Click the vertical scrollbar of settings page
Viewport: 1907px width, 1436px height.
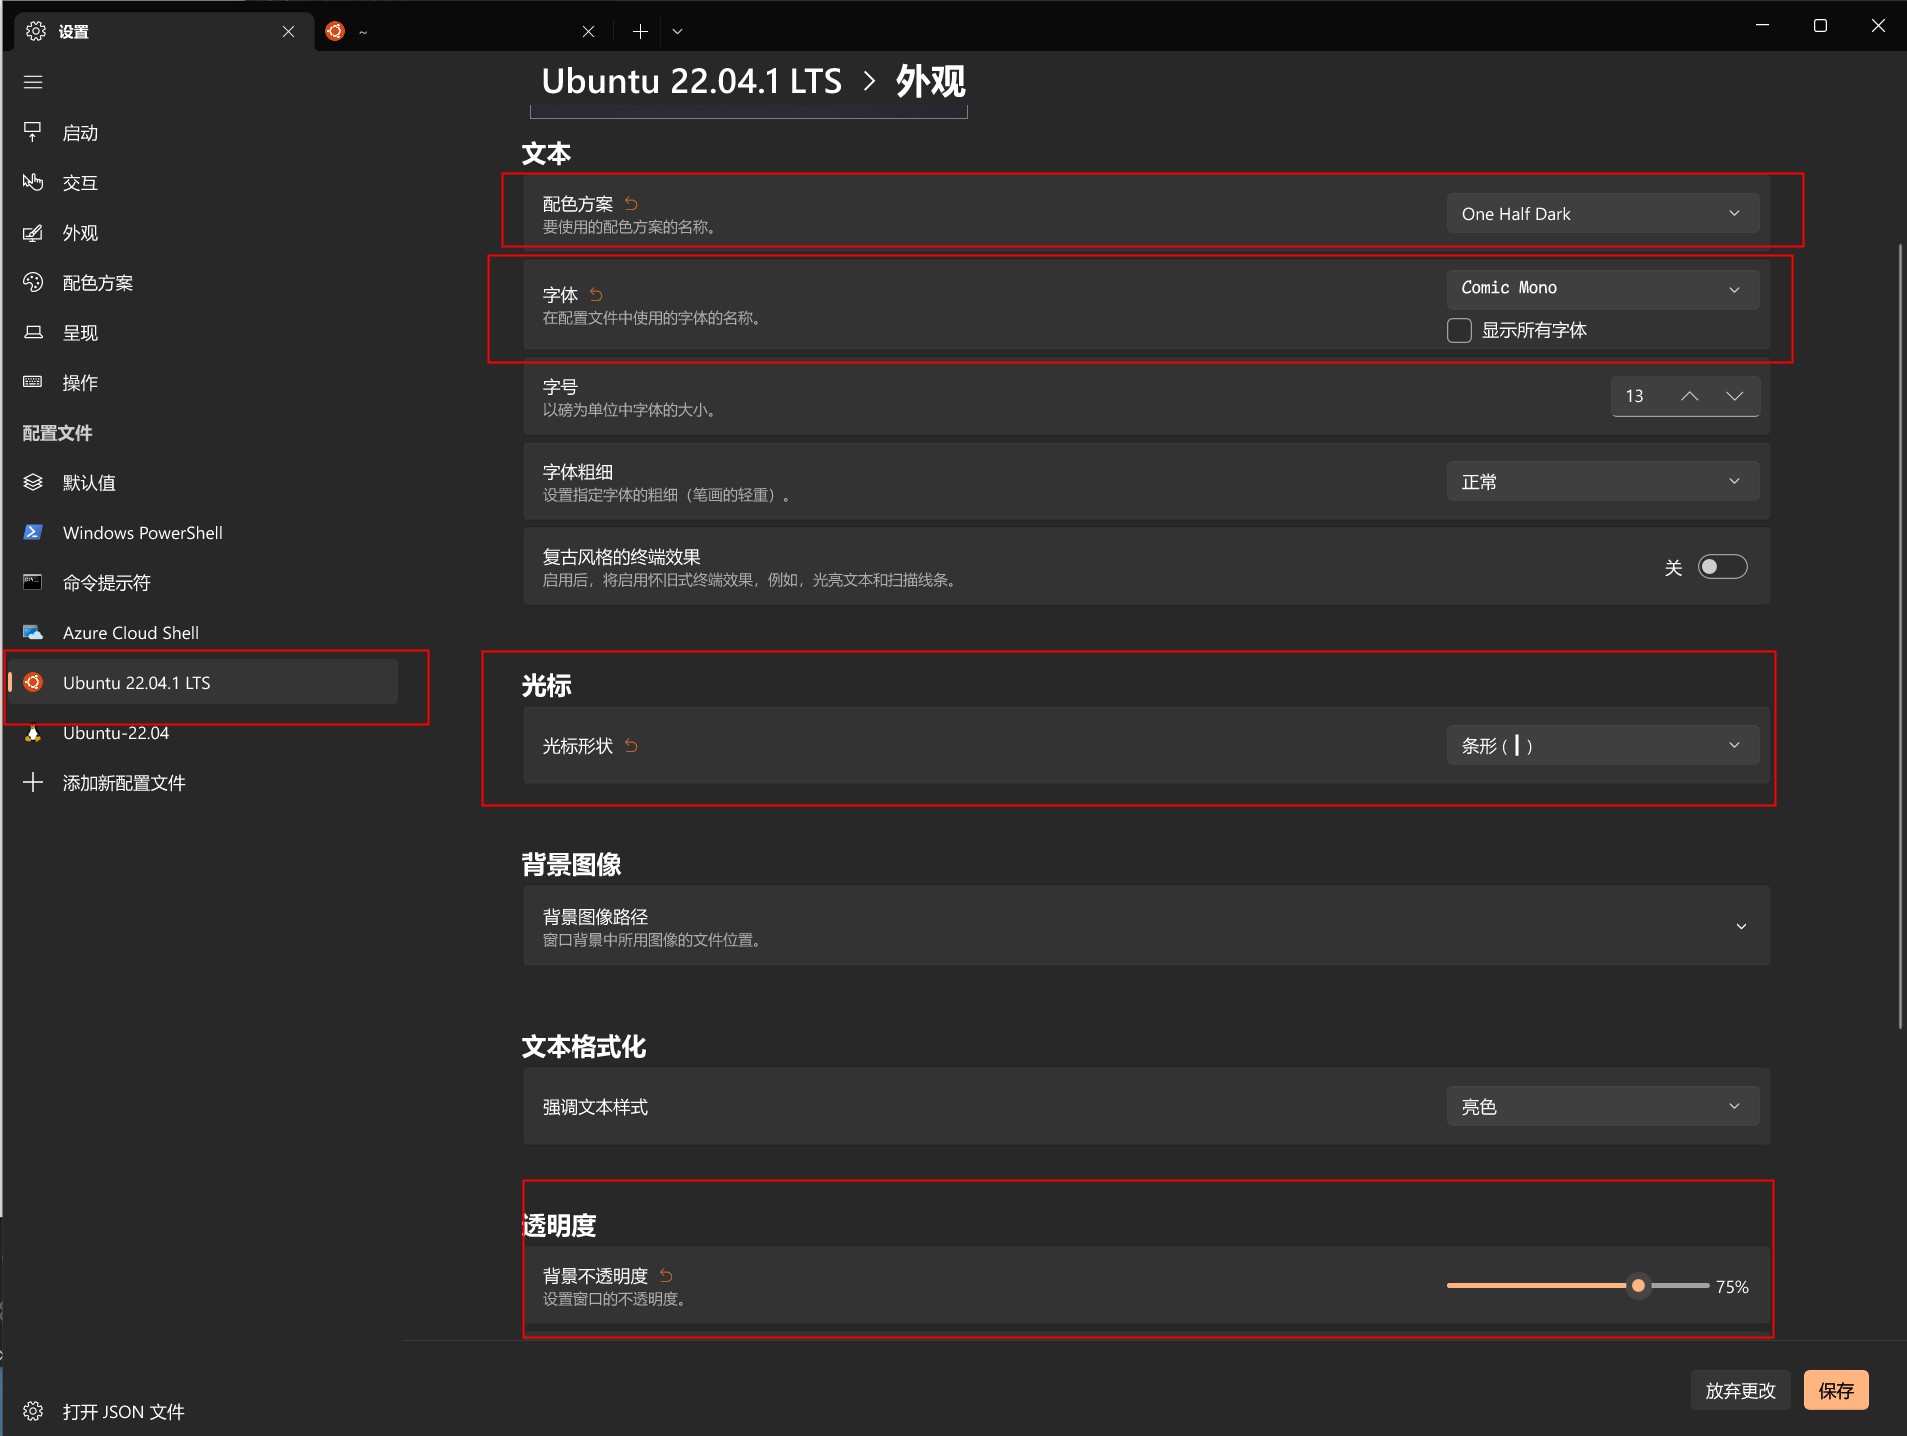point(1900,636)
